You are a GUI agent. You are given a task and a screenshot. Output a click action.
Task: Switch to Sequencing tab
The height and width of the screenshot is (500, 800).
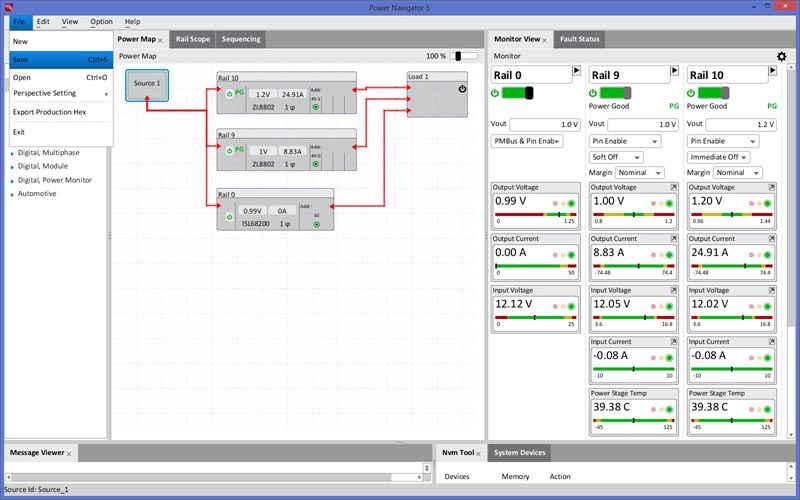[x=241, y=39]
